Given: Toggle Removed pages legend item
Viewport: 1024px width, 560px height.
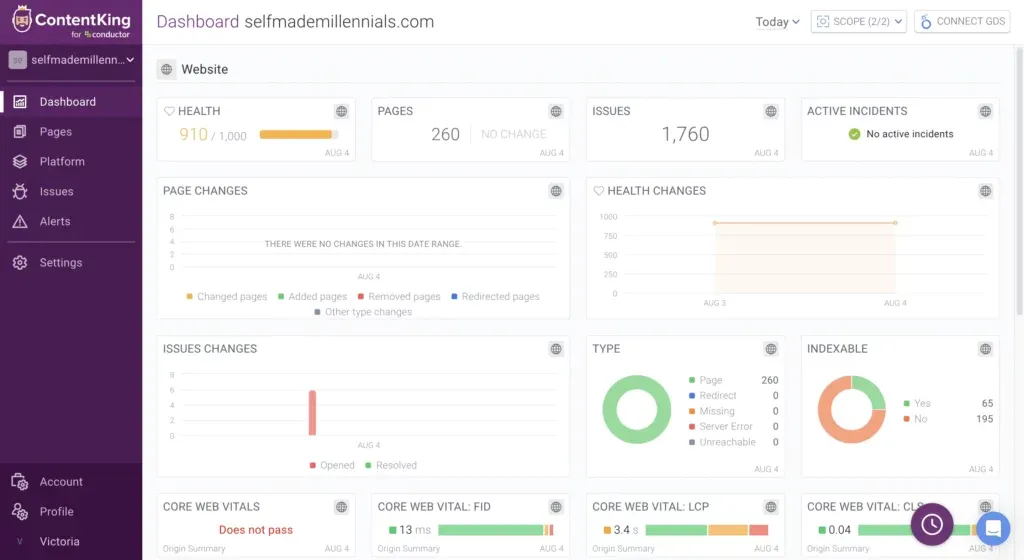Looking at the screenshot, I should (x=399, y=297).
